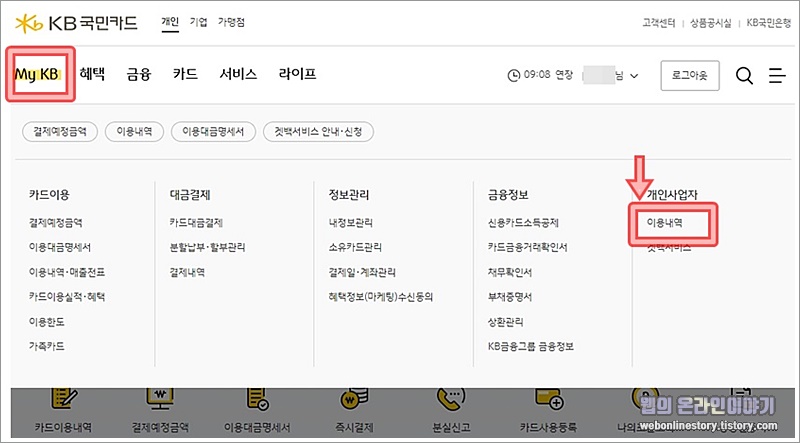Viewport: 800px width, 443px height.
Task: Click the 결제예정금액 quick icon at bottom
Action: [161, 401]
